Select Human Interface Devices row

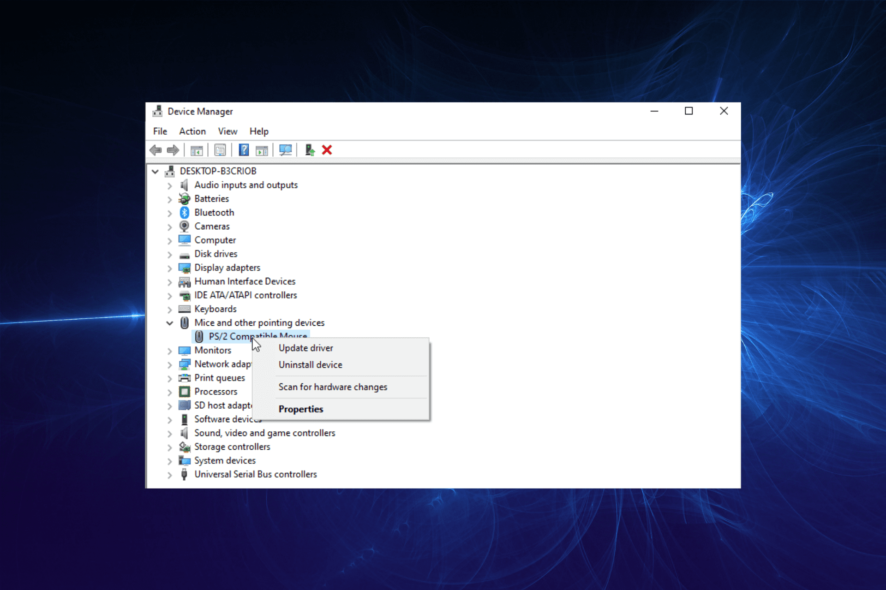point(245,281)
